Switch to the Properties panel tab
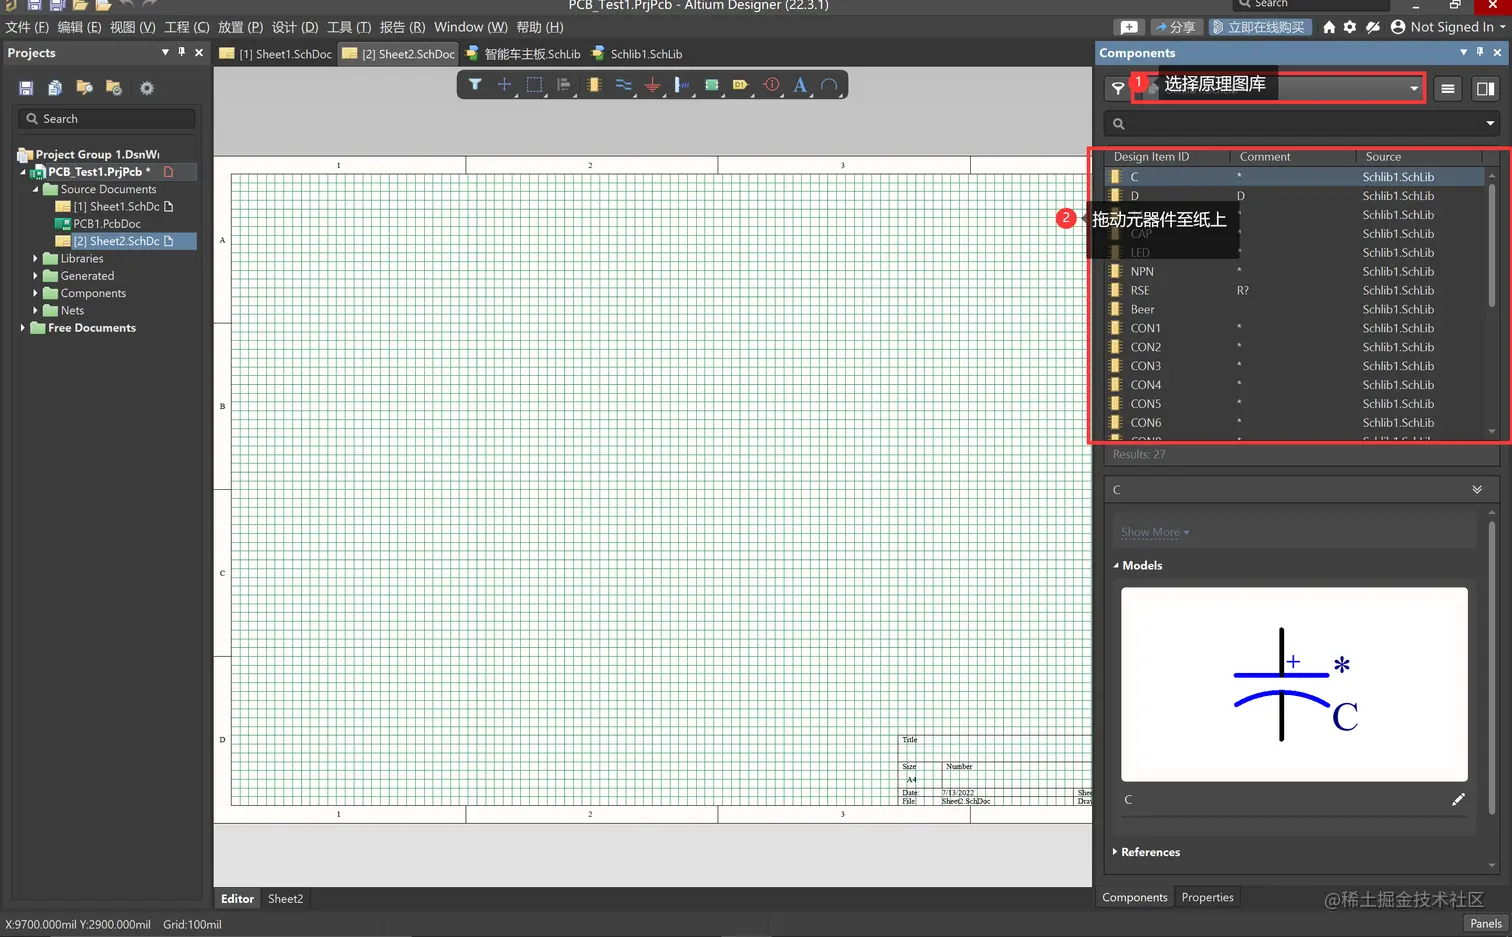1512x937 pixels. click(x=1207, y=898)
